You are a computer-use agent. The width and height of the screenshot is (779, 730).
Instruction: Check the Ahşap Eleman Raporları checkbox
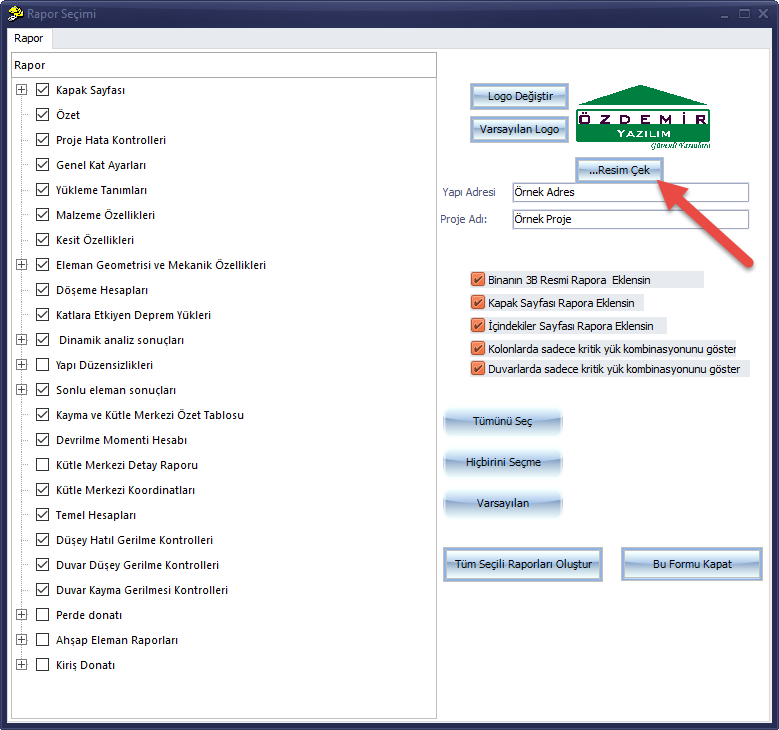click(43, 640)
